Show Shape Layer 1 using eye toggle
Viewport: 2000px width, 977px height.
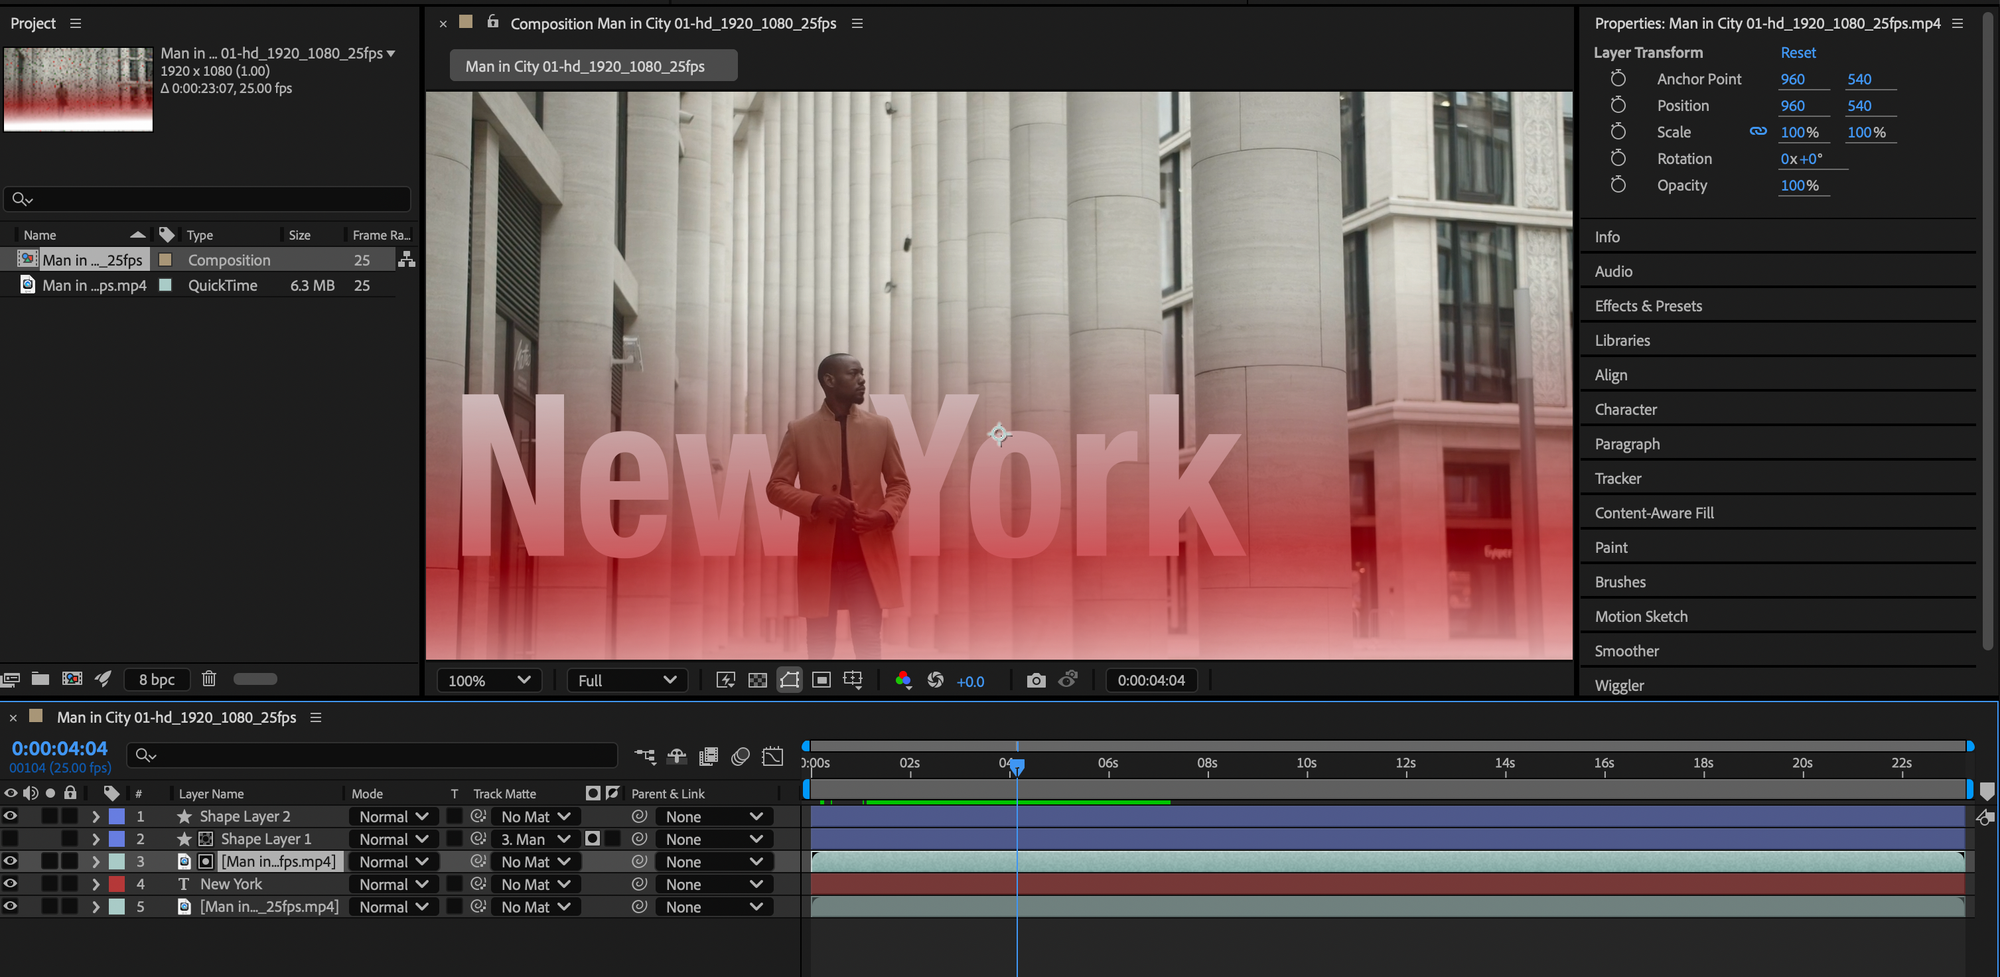coord(10,839)
